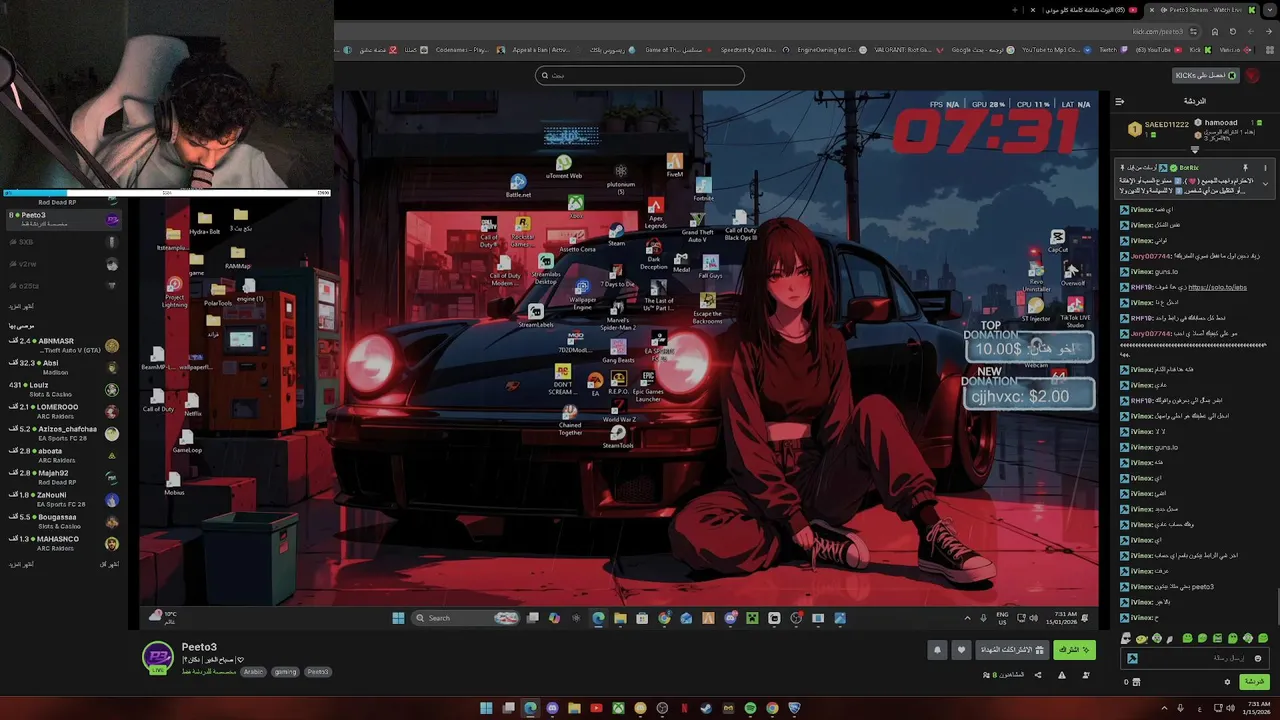Open the Twitch bookmark

point(1113,50)
